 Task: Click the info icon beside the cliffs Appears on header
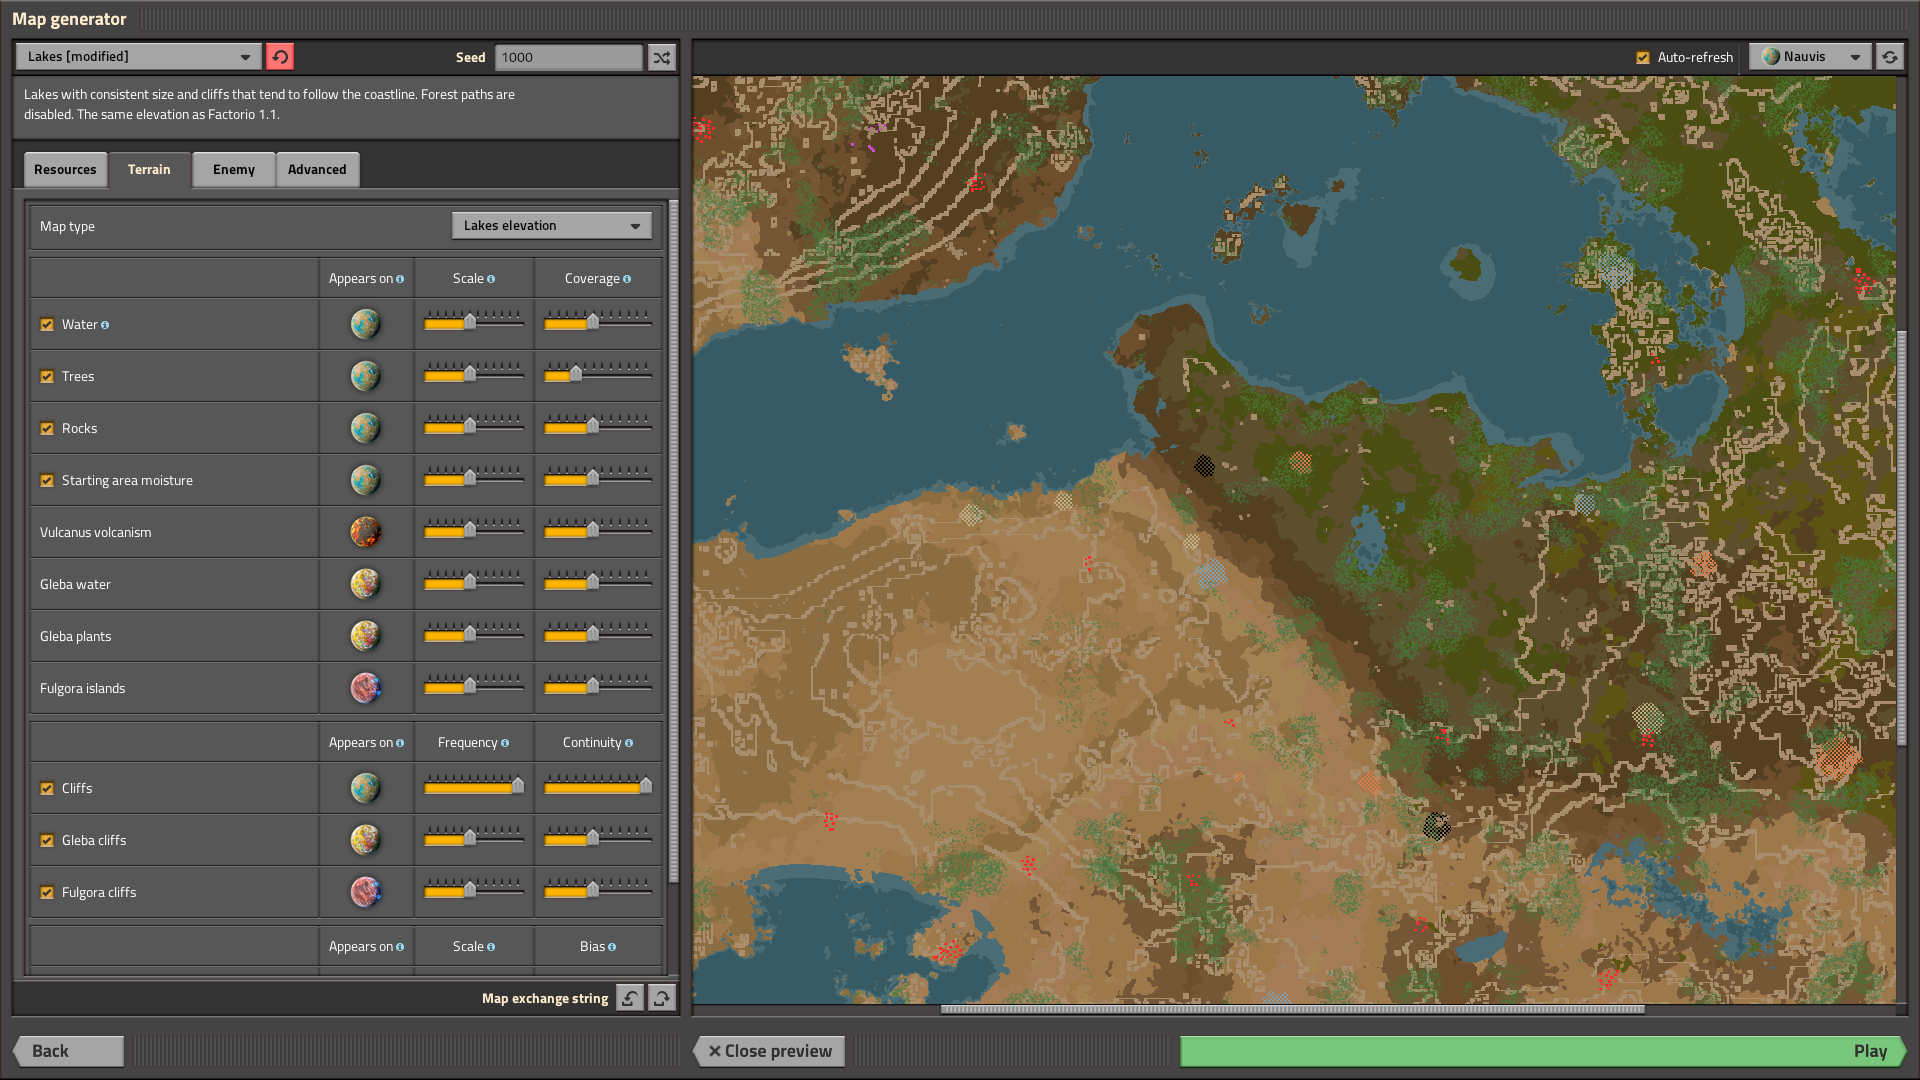tap(400, 743)
